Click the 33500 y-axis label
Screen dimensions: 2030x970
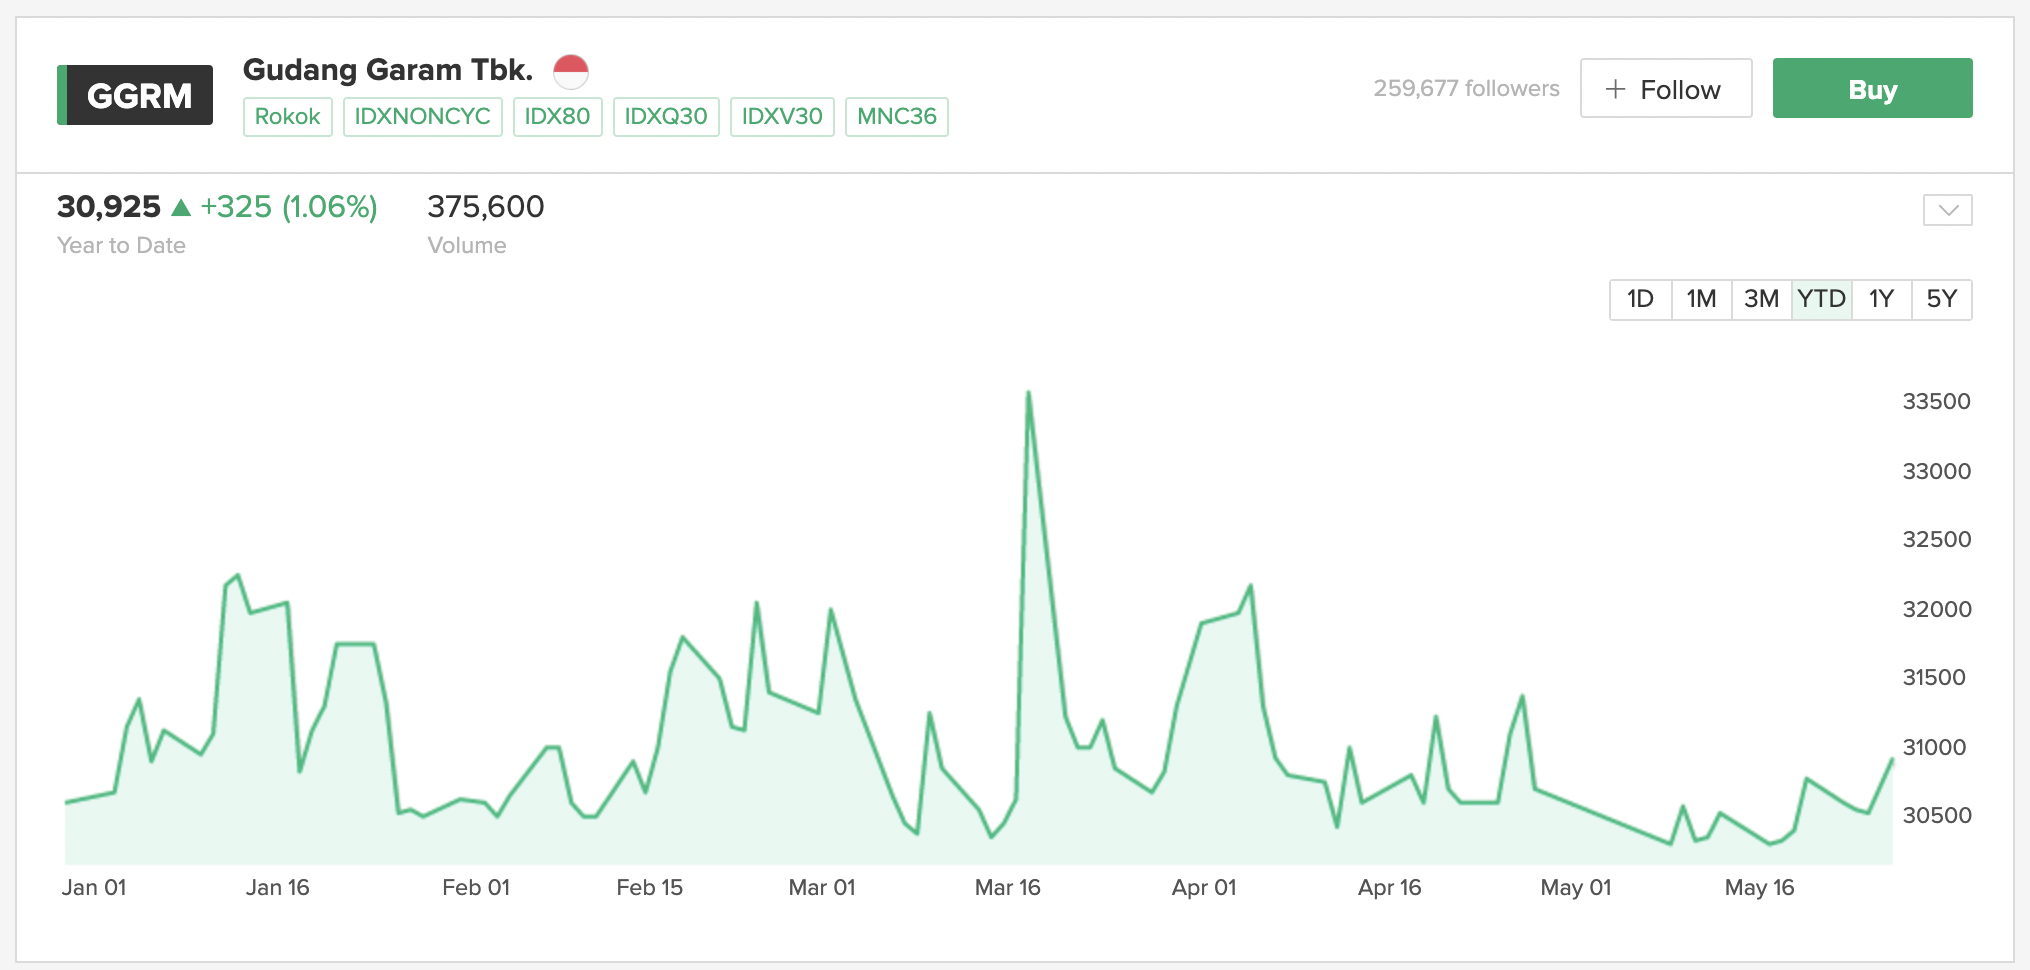1937,402
